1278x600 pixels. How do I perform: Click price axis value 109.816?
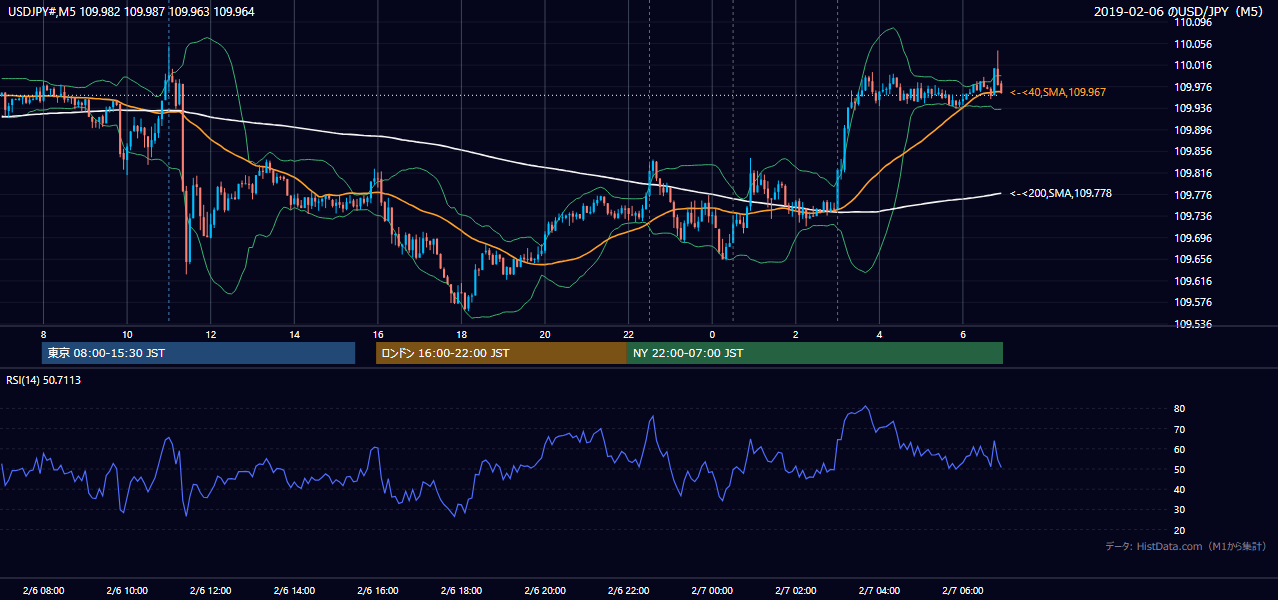coord(1194,173)
